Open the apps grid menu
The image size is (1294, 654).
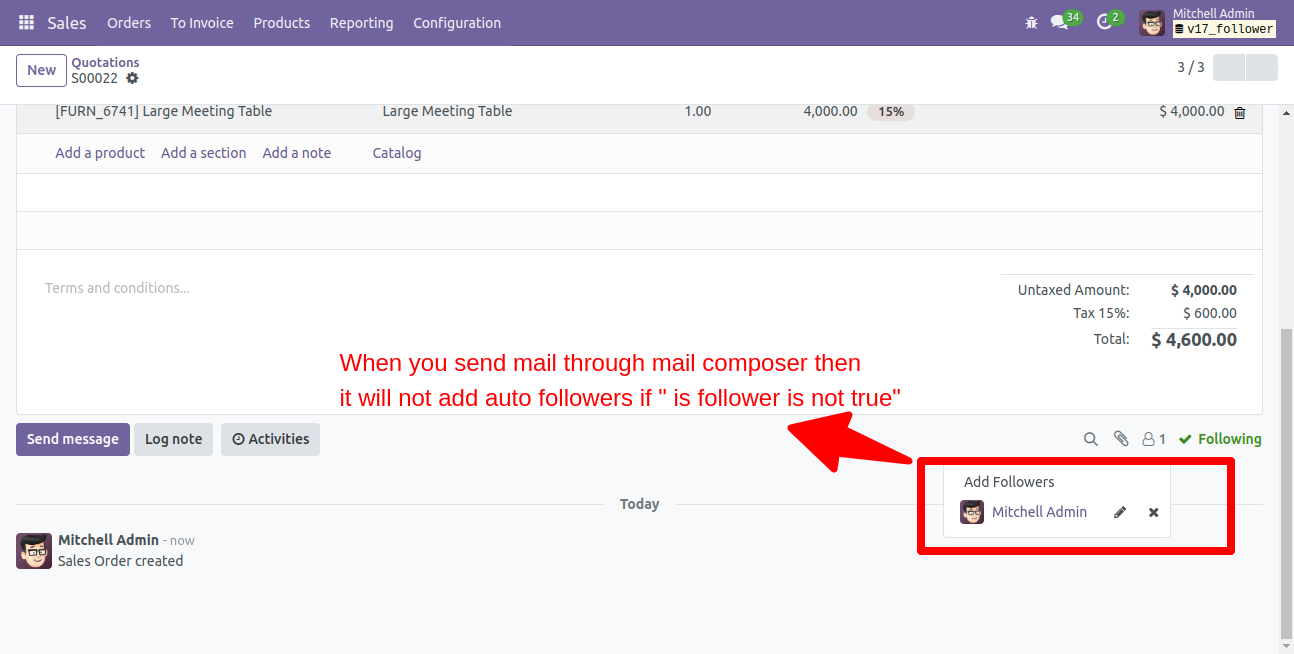point(25,22)
